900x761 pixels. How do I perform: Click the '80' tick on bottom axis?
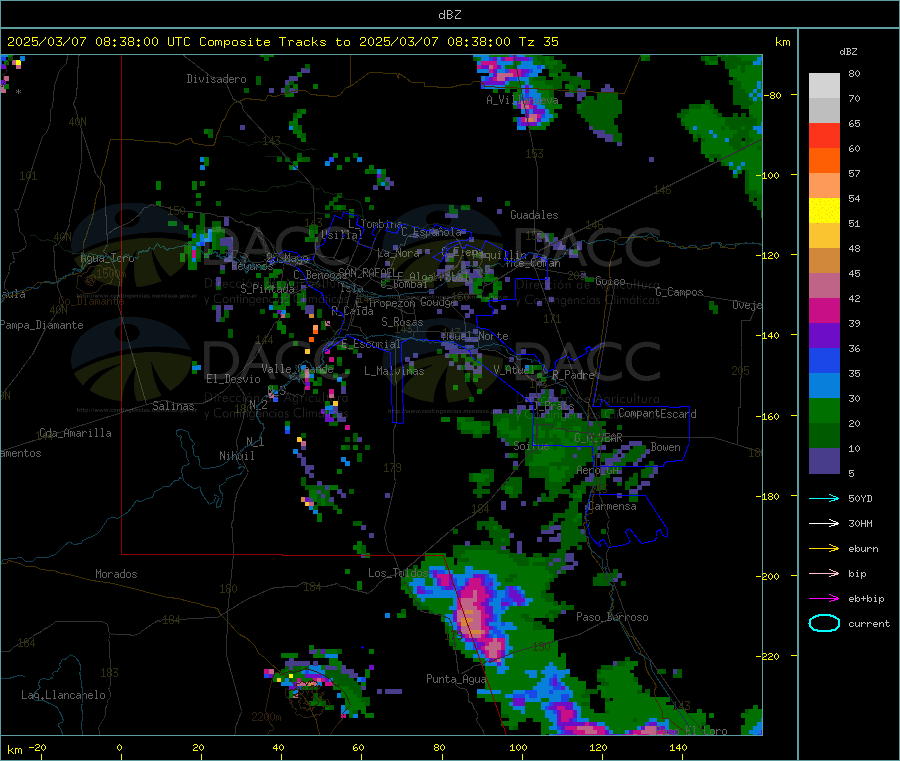pos(439,747)
